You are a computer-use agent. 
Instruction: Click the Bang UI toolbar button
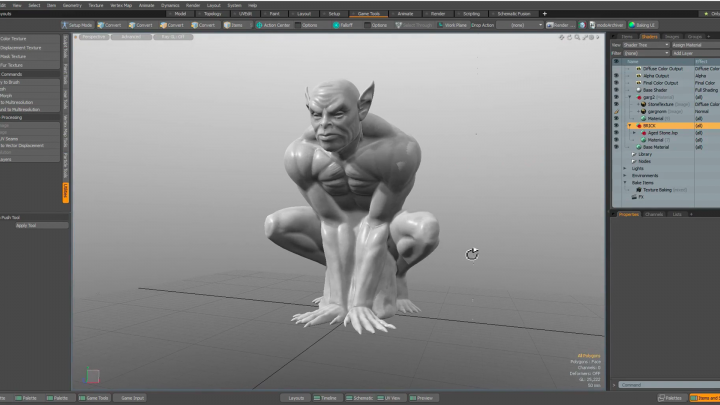coord(643,25)
